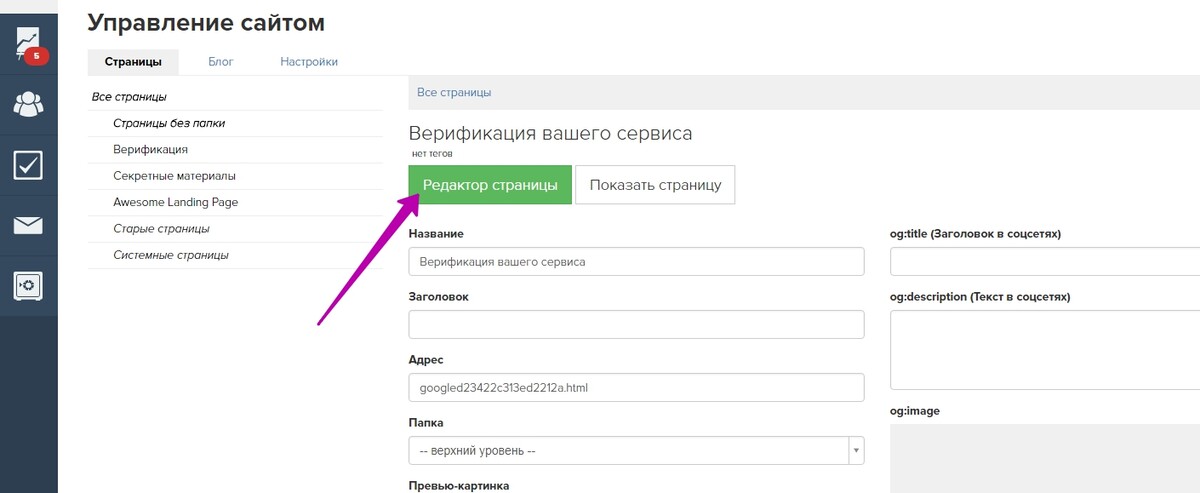The image size is (1200, 493).
Task: Open the mail envelope sidebar icon
Action: point(28,225)
